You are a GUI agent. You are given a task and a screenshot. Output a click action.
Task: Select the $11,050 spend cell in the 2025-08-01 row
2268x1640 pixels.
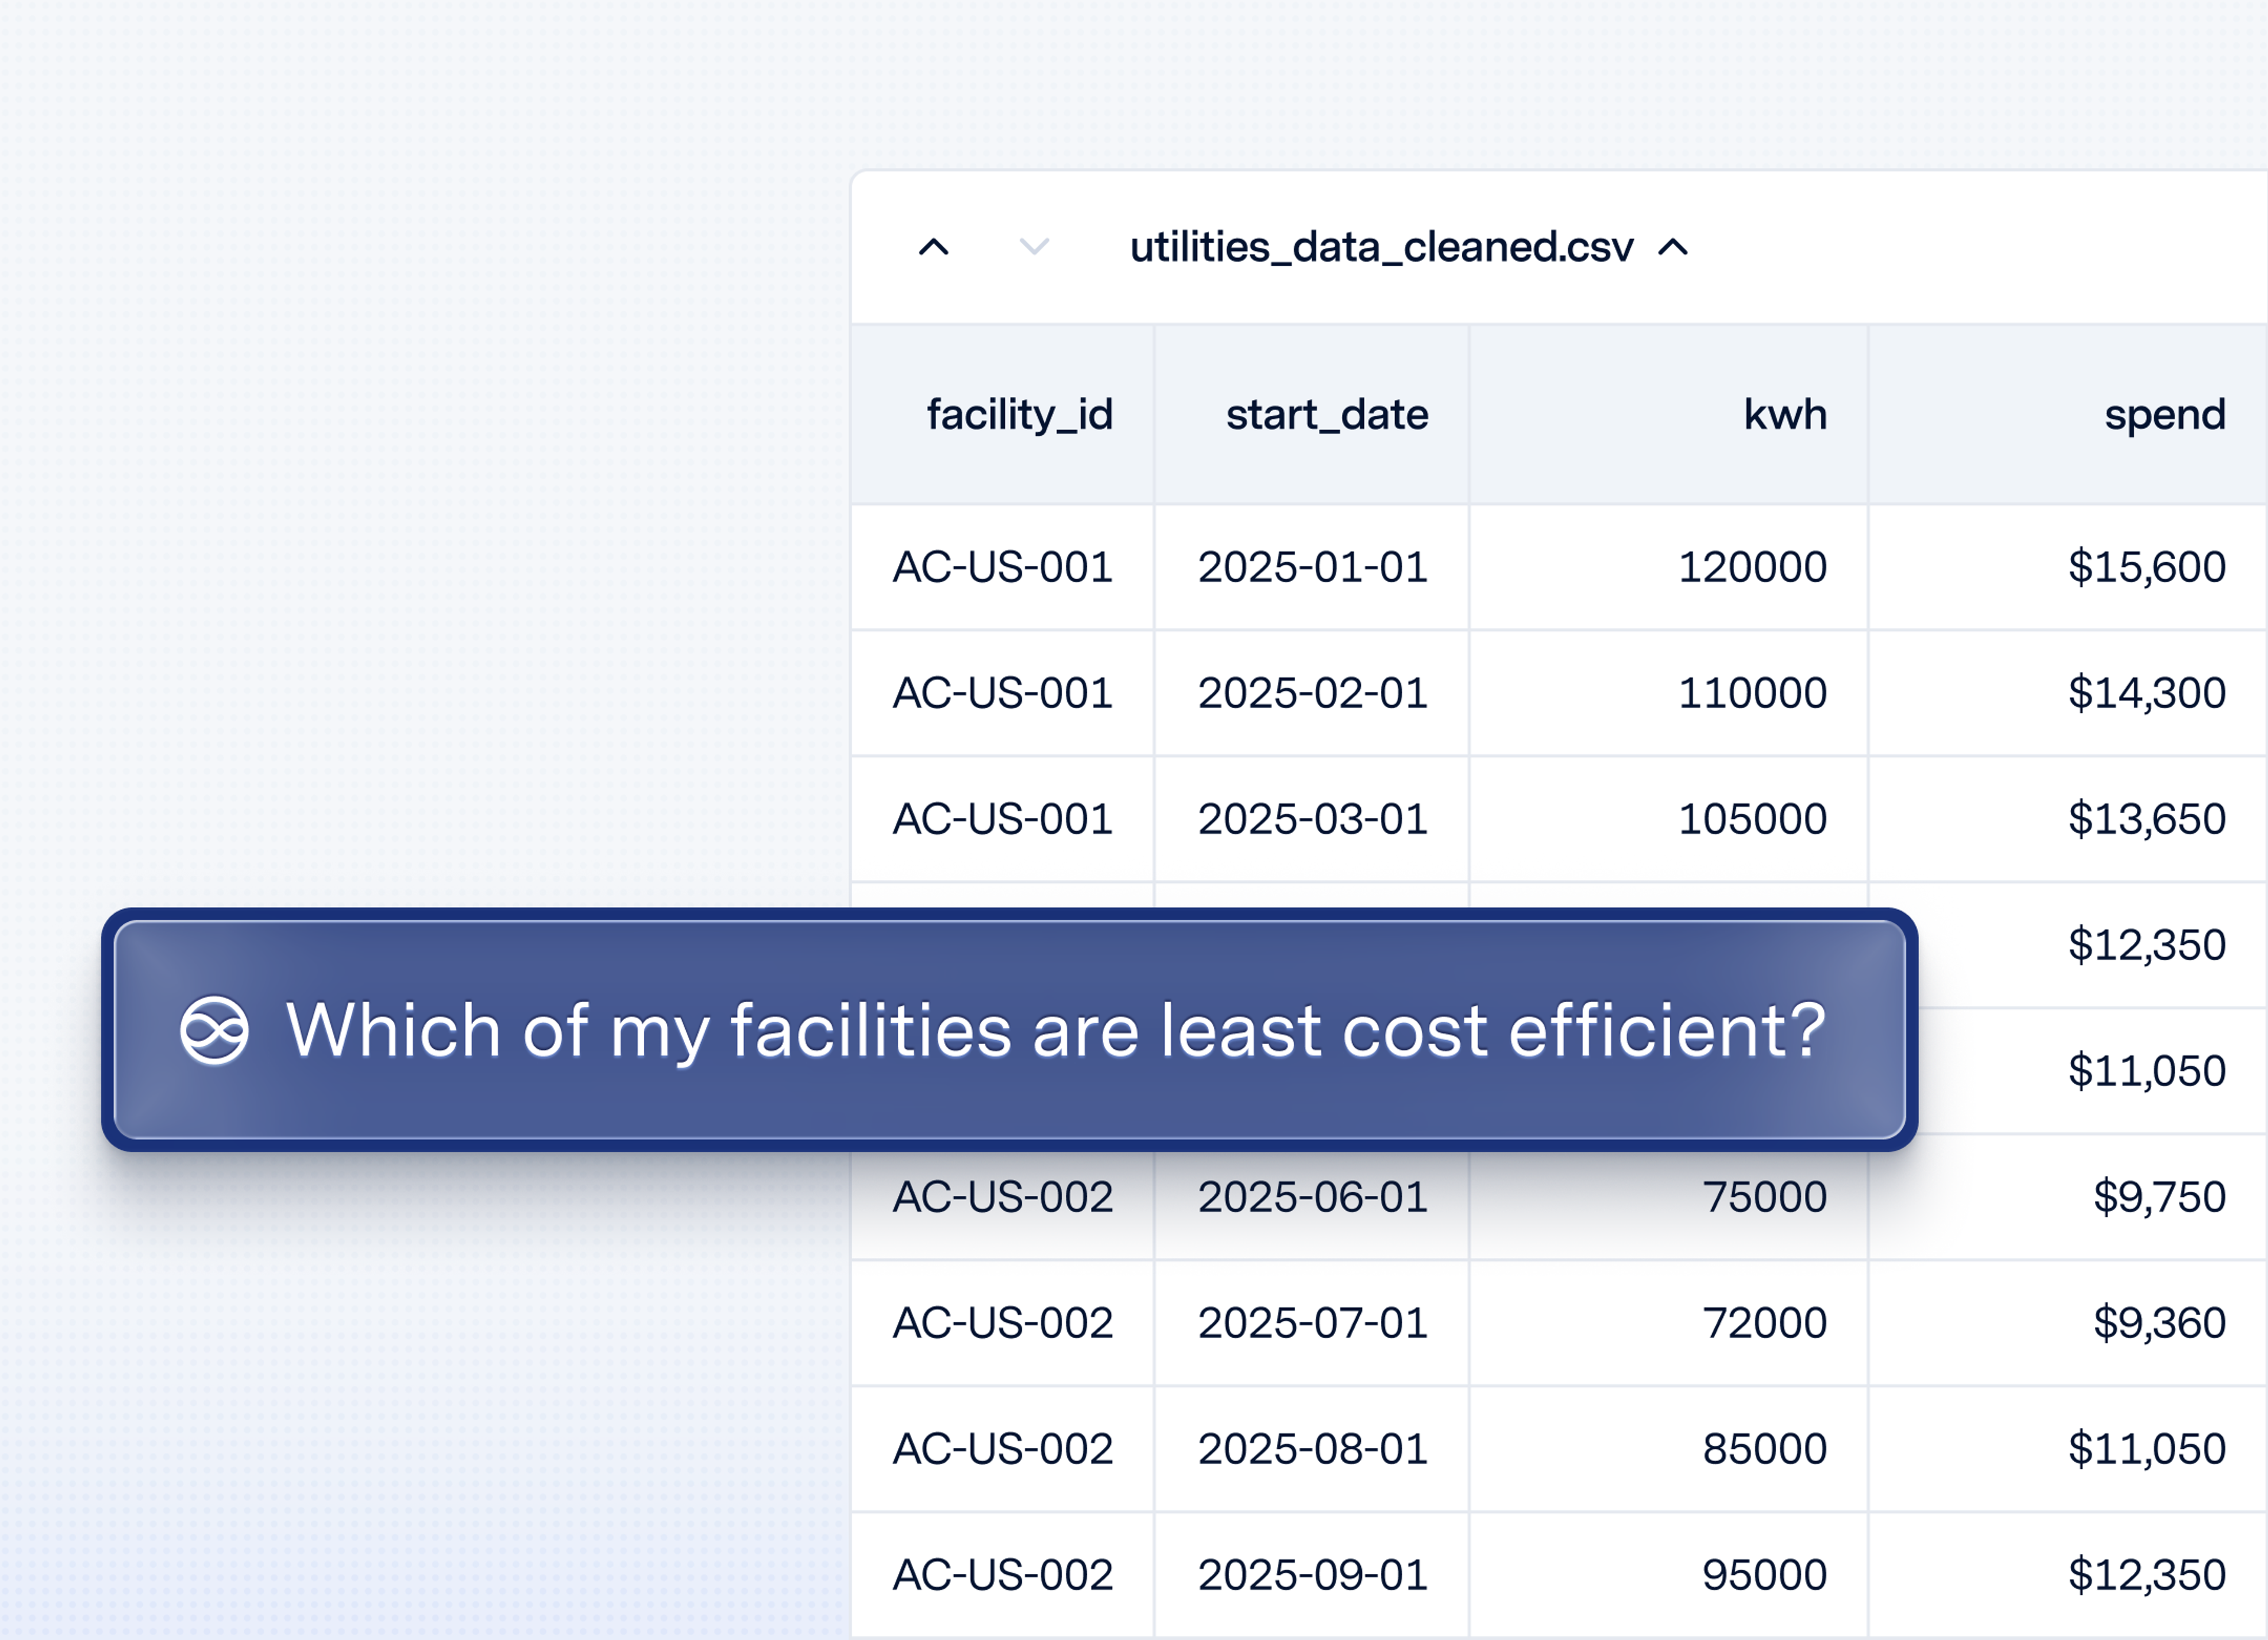[2068, 1449]
